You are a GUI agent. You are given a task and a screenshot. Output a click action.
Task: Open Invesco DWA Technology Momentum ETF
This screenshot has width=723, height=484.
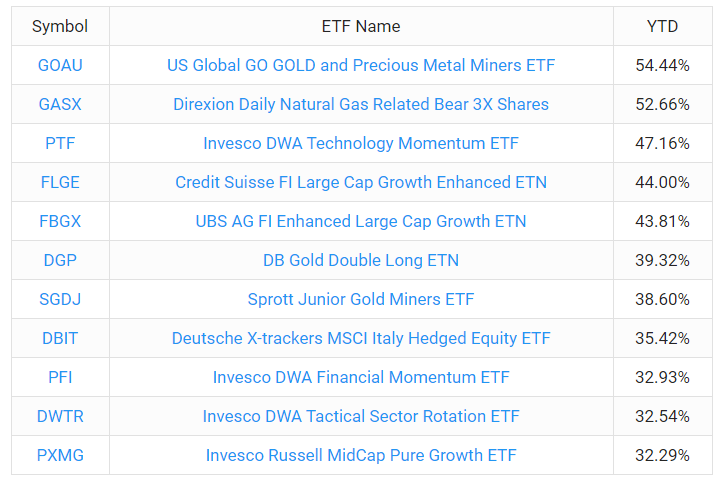(361, 143)
